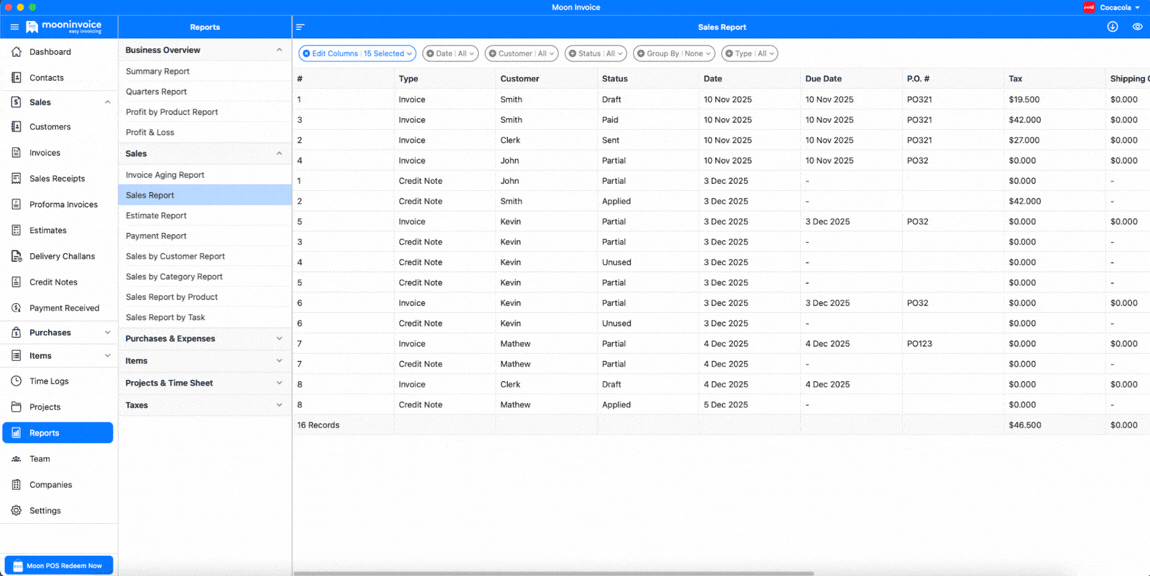Toggle the sidebar with the hamburger icon
1150x576 pixels.
pyautogui.click(x=13, y=27)
